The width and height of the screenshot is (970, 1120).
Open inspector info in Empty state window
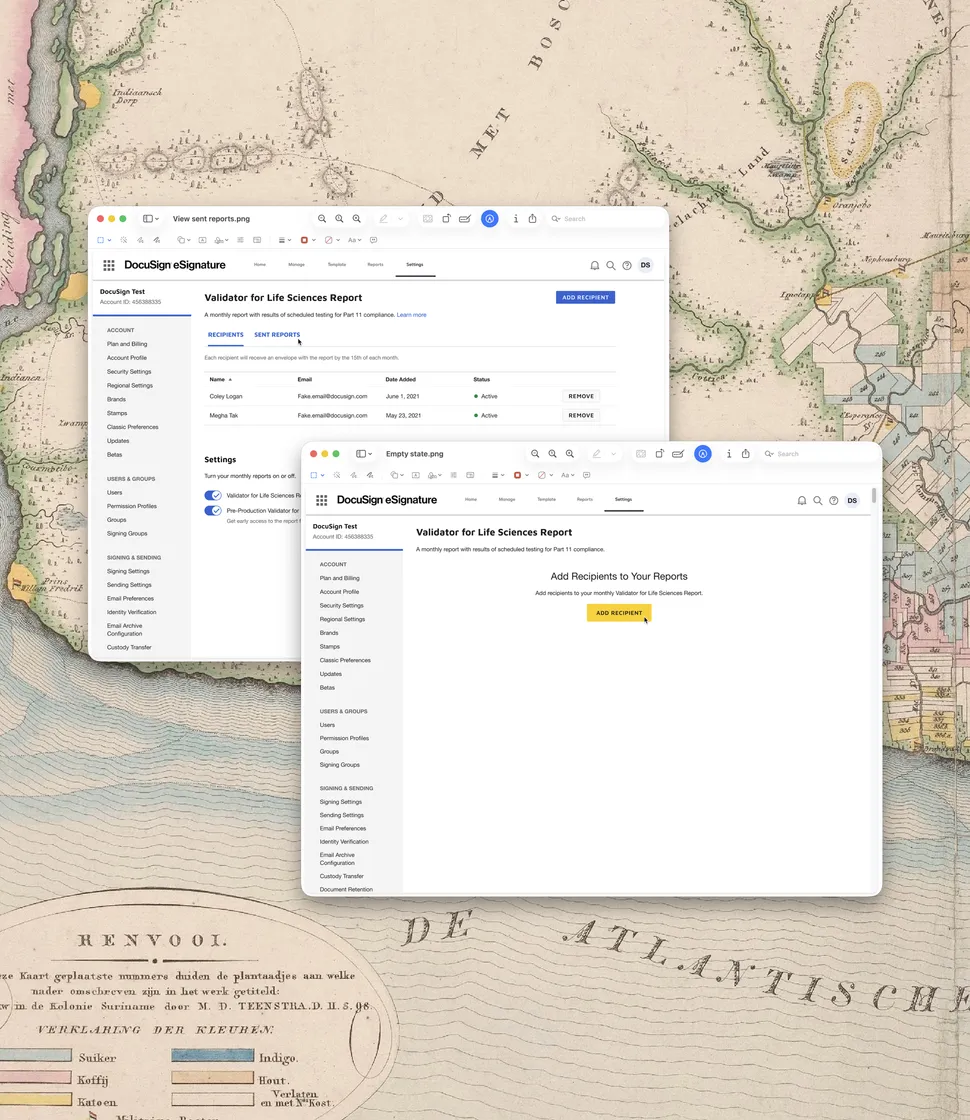coord(729,454)
